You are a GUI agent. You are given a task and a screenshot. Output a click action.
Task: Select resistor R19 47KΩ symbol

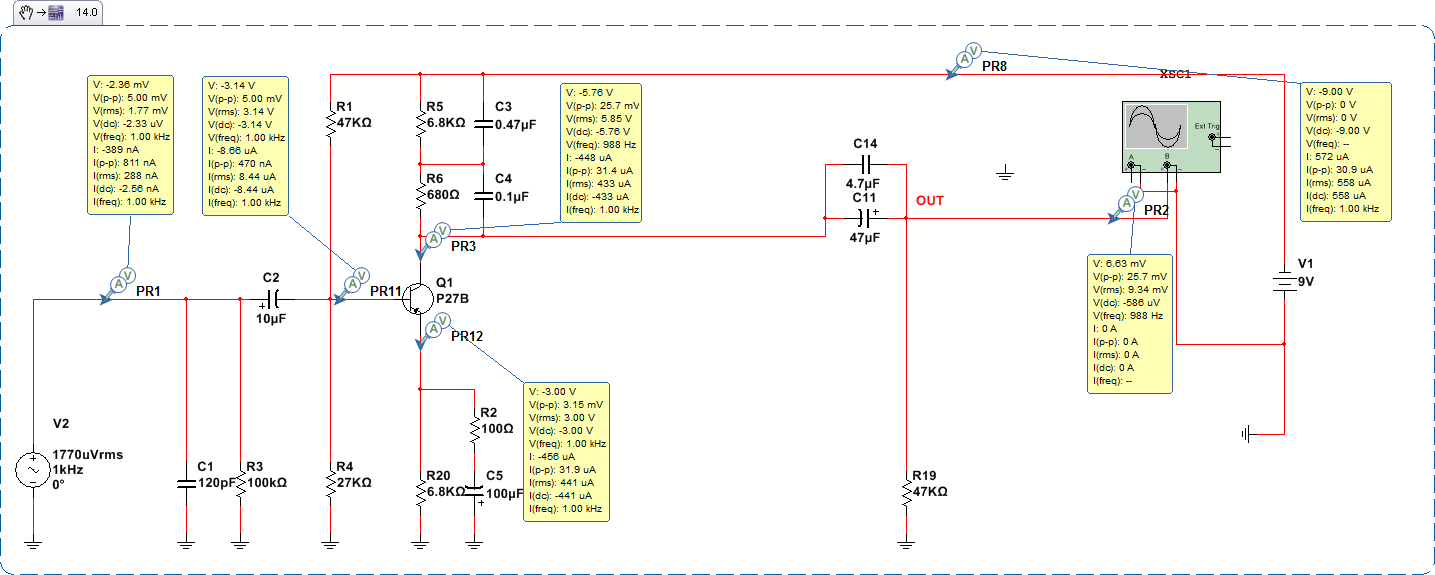(x=905, y=491)
